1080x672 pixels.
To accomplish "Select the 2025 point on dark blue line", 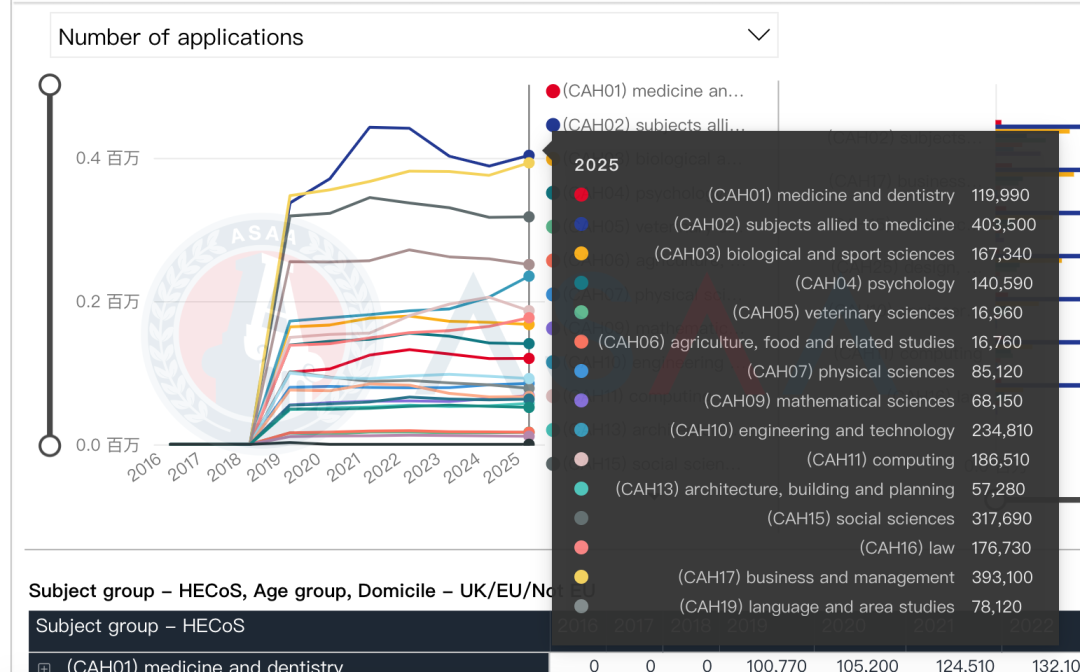I will pos(529,156).
